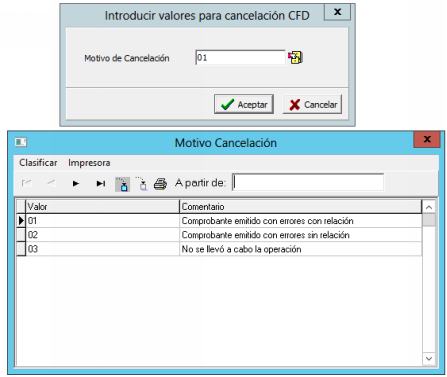Click row selector for row 01
Screen dimensions: 447x377
click(21, 221)
